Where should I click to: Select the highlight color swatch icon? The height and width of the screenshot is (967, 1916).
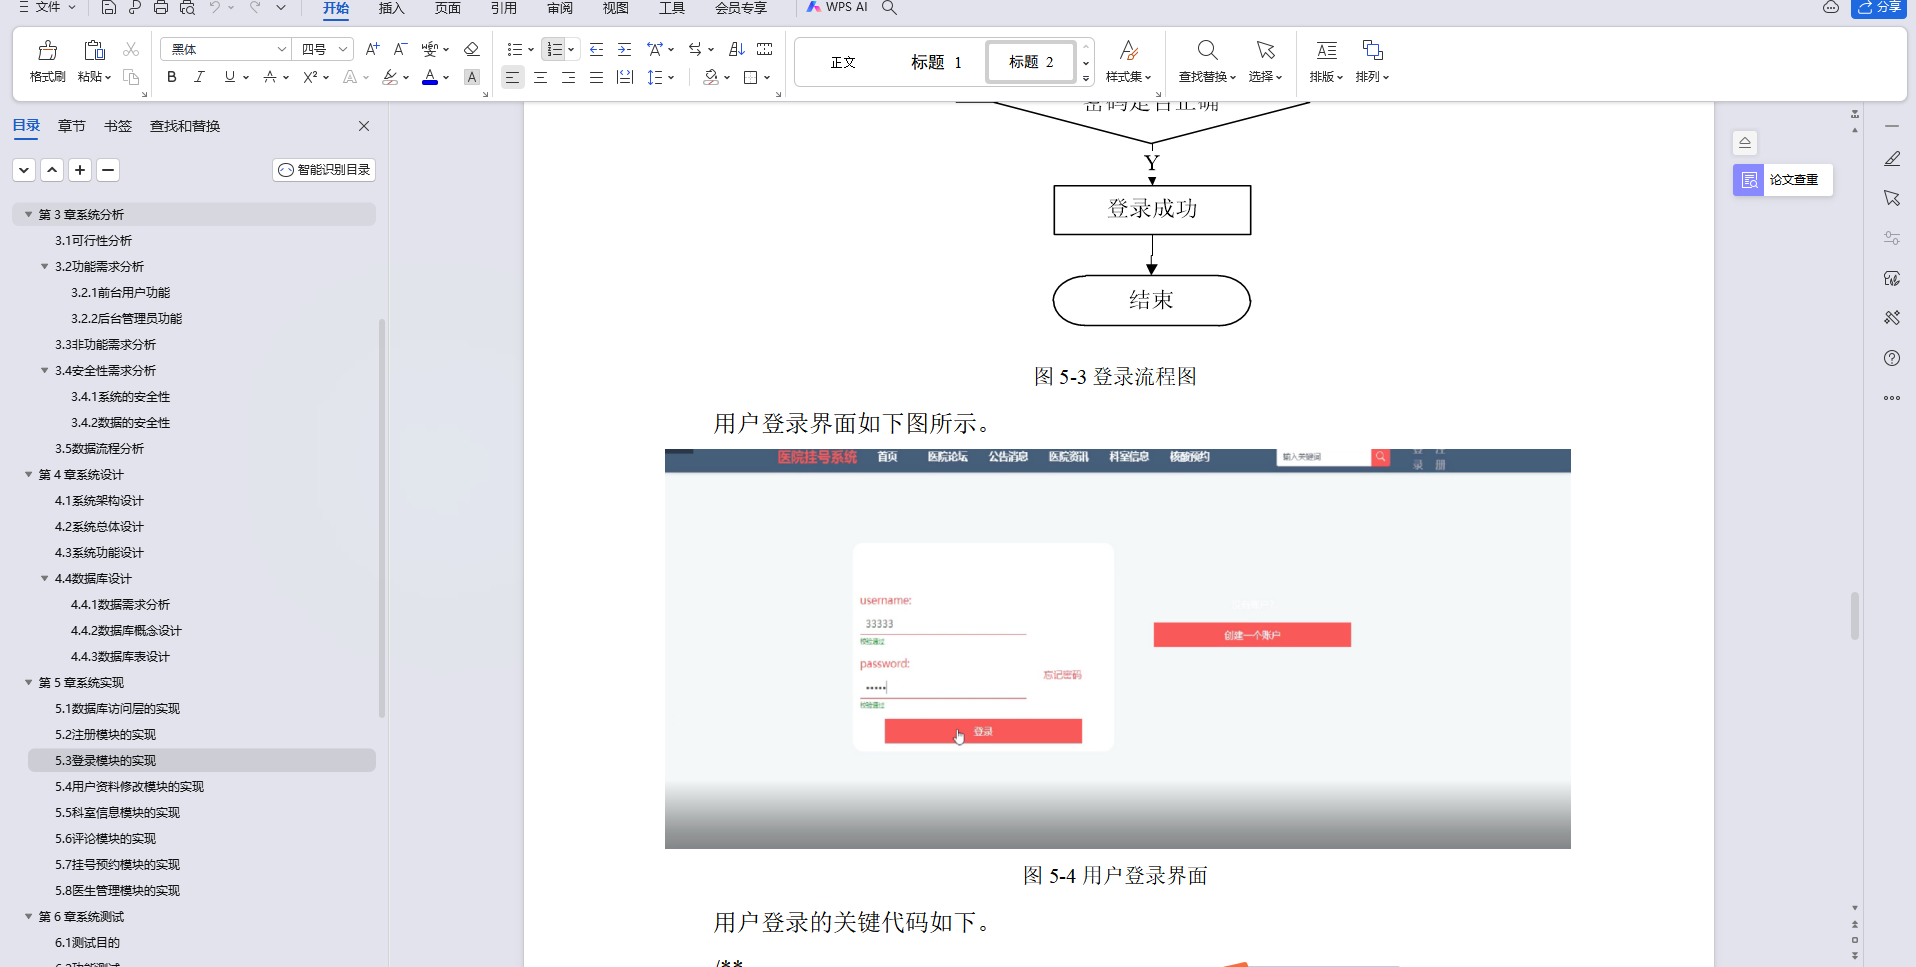tap(391, 77)
